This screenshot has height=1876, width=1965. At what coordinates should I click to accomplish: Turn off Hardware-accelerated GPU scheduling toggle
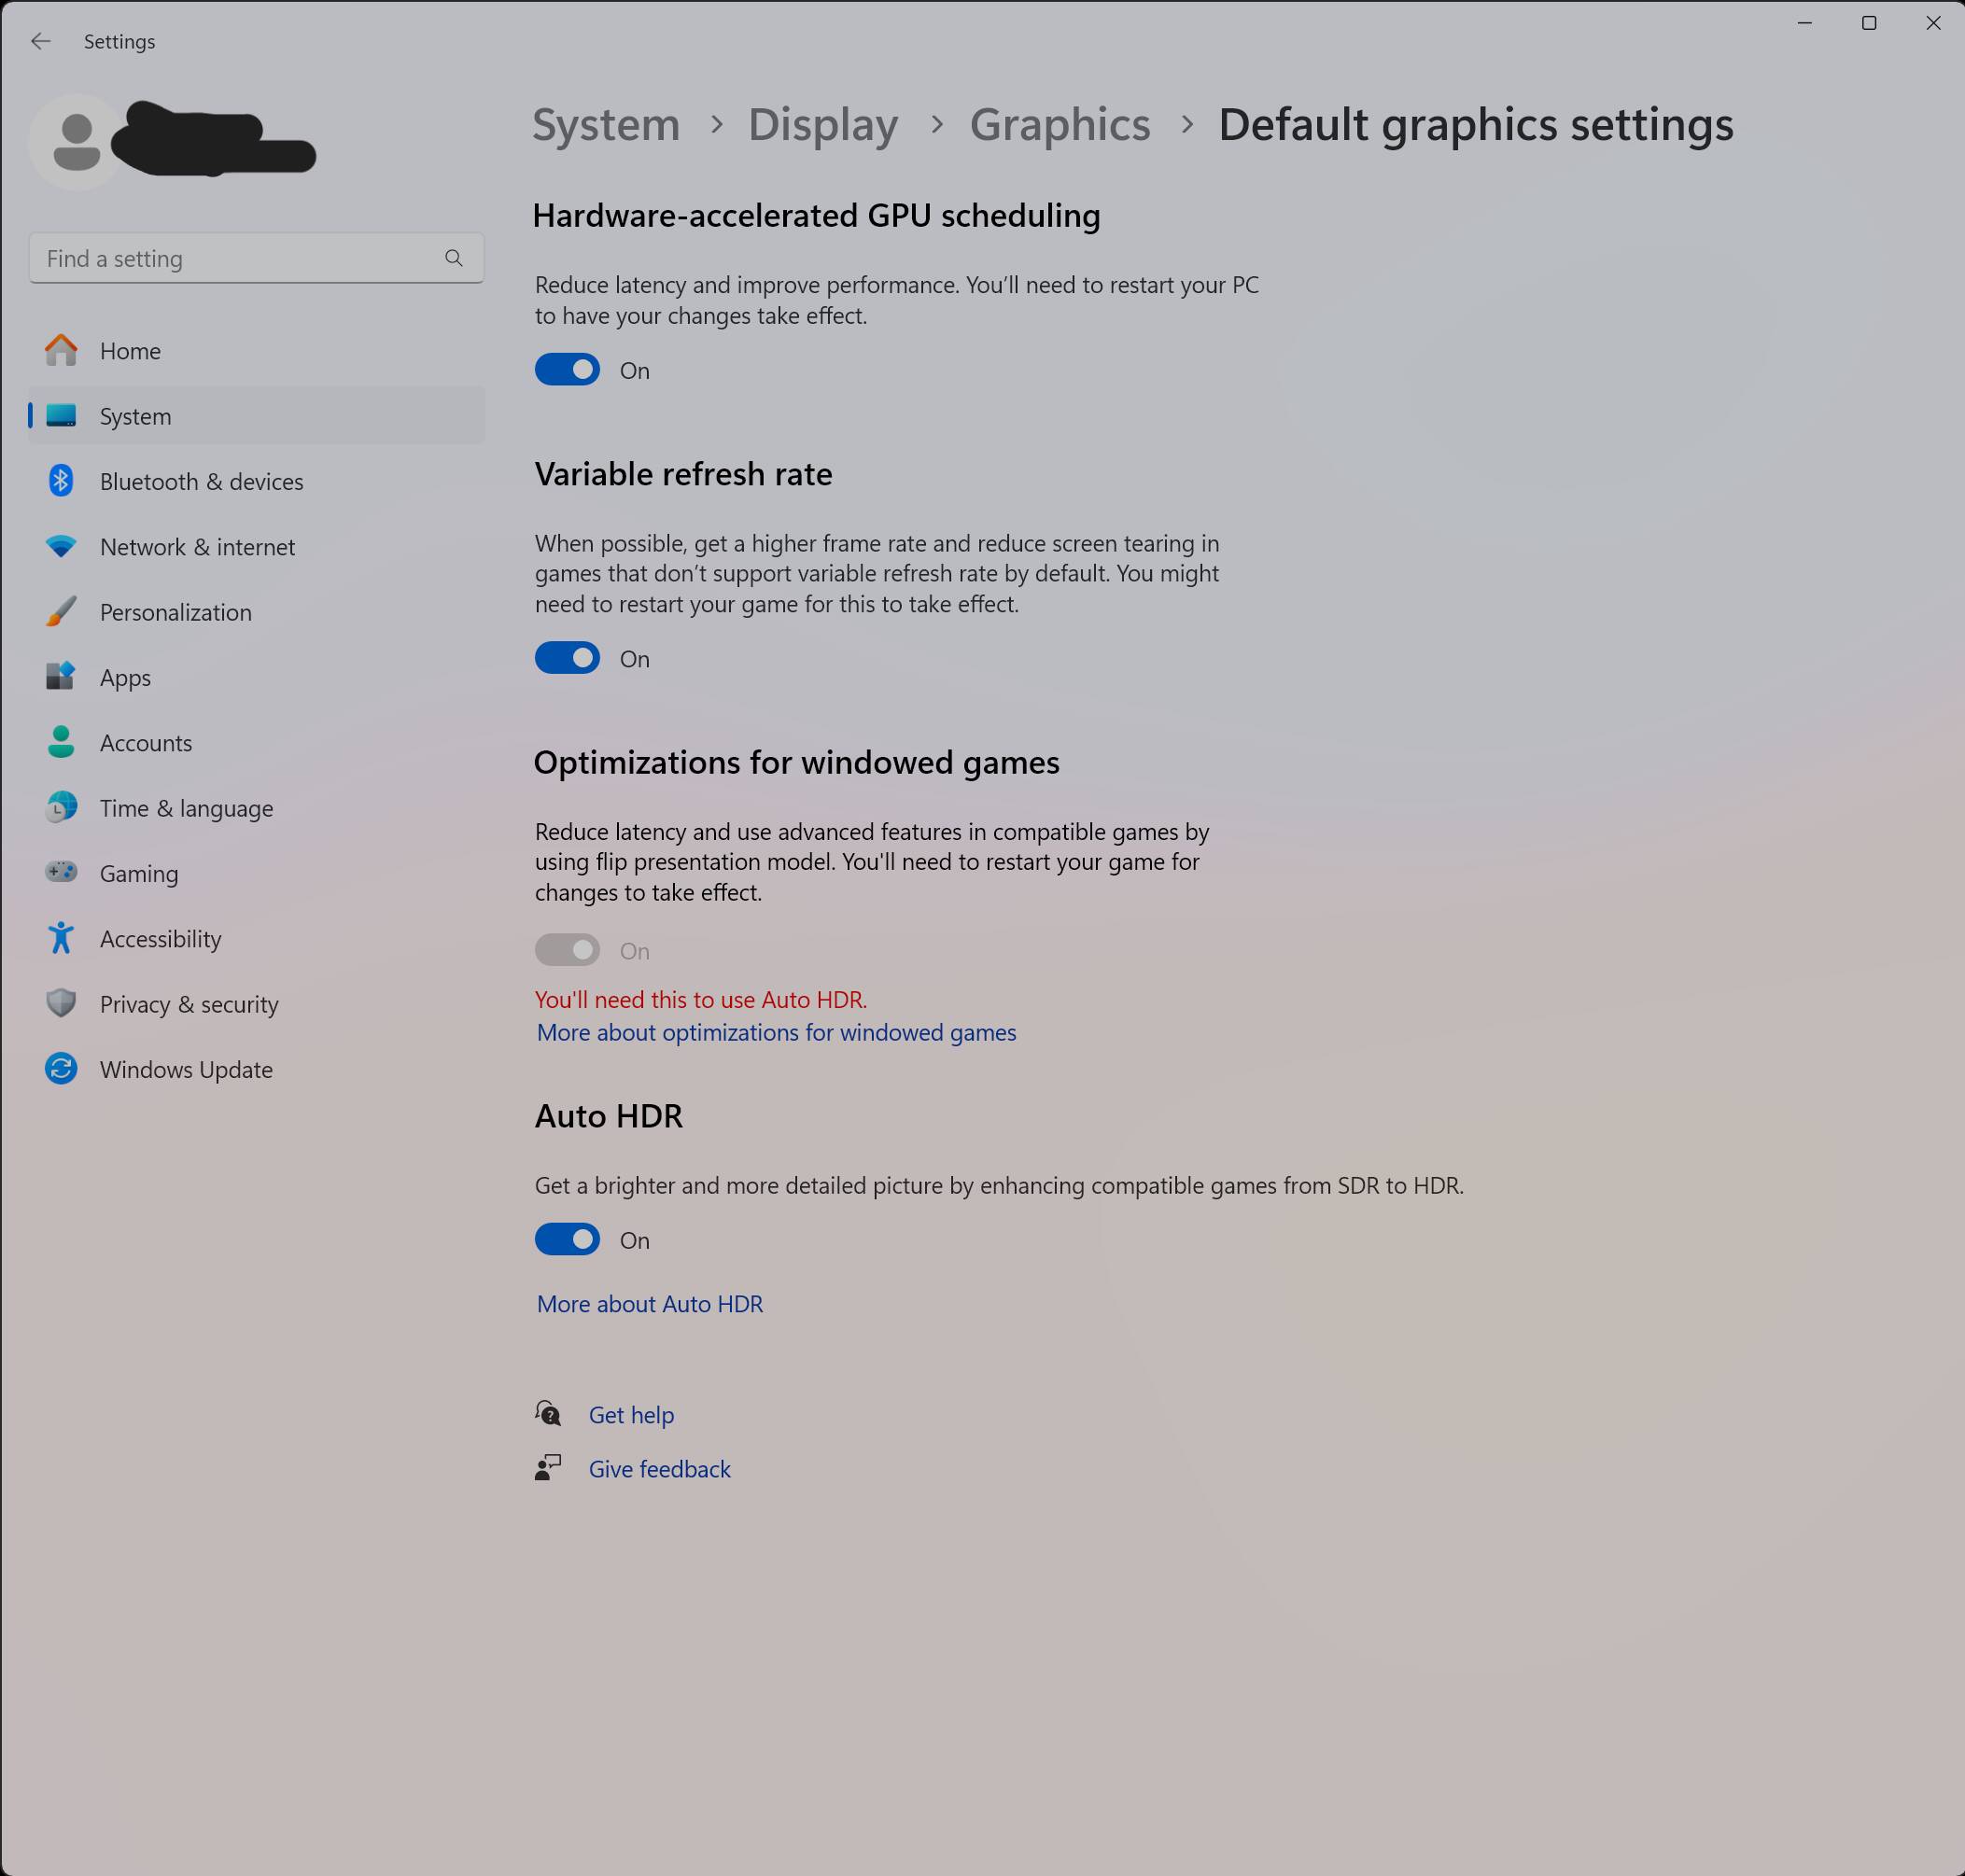[x=567, y=370]
